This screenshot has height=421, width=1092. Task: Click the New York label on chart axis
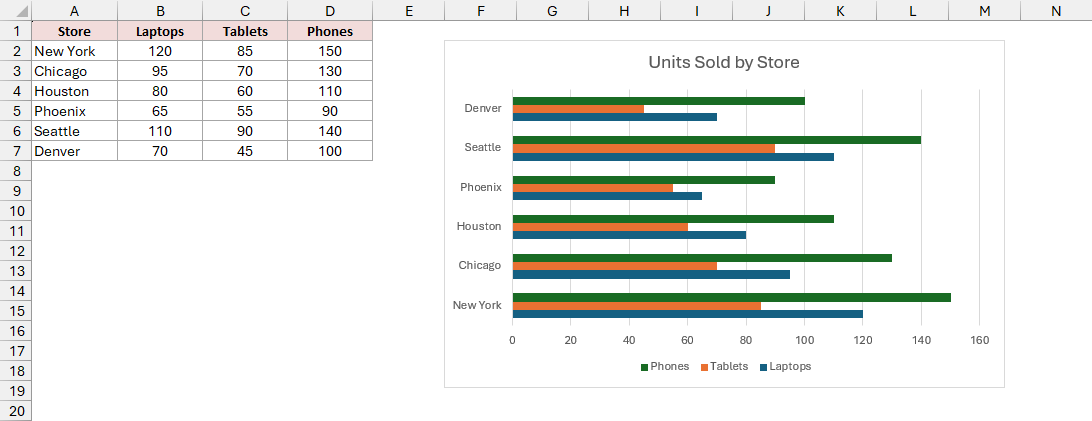click(477, 305)
